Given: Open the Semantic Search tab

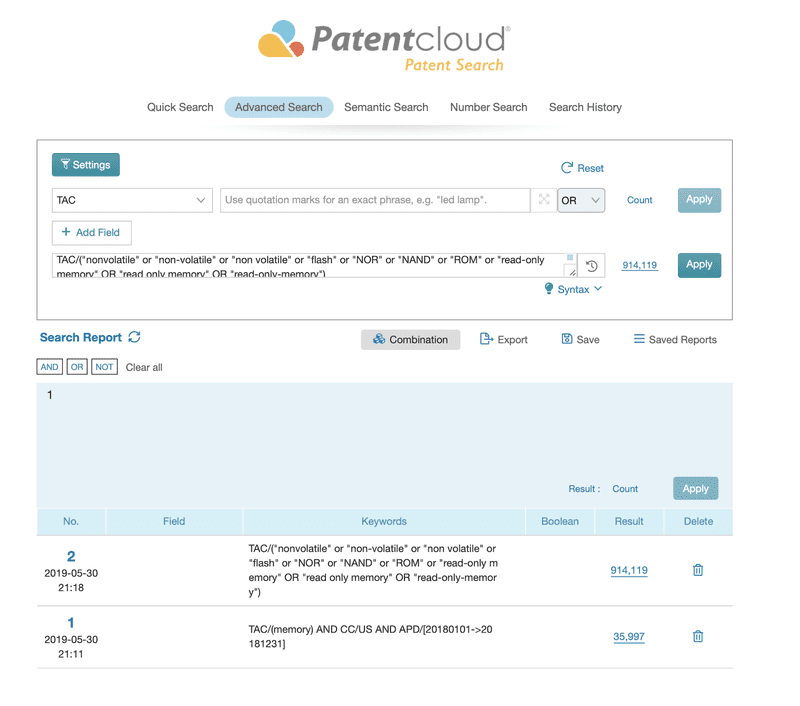Looking at the screenshot, I should point(386,107).
